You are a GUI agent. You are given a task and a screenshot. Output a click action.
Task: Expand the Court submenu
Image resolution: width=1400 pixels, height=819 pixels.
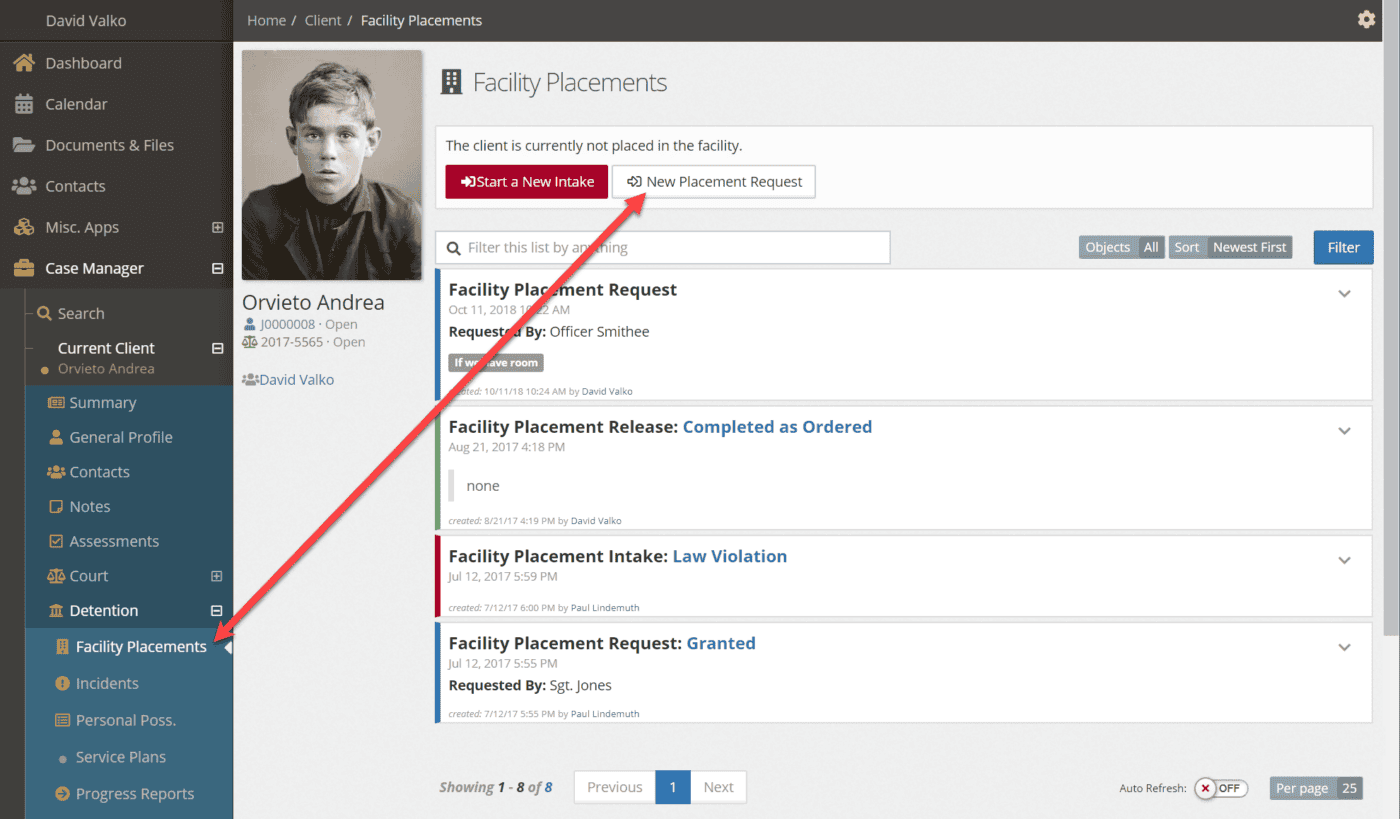coord(216,576)
